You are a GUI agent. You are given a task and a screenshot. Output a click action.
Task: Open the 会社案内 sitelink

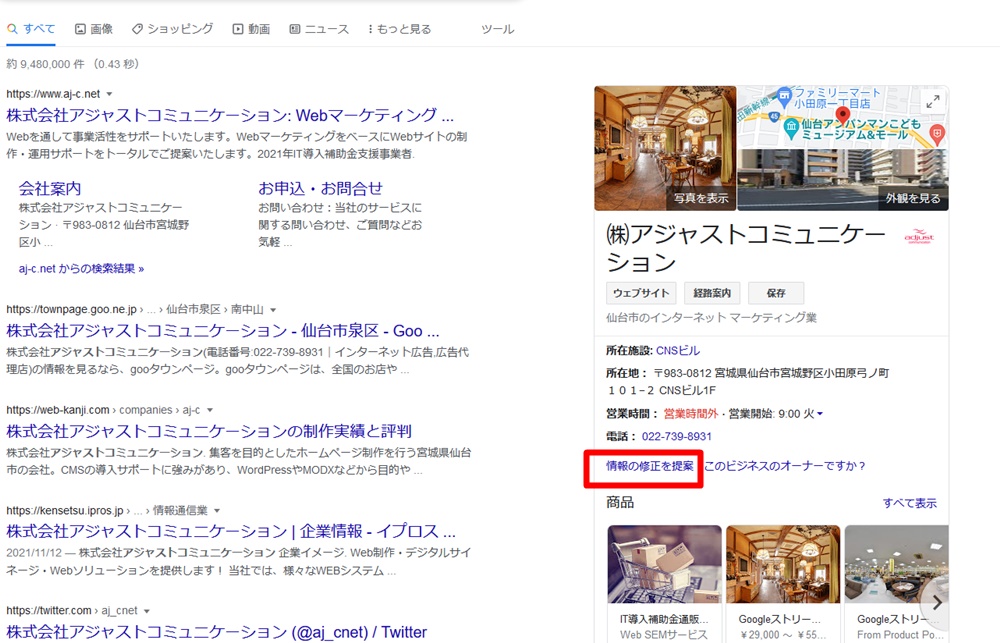(50, 188)
